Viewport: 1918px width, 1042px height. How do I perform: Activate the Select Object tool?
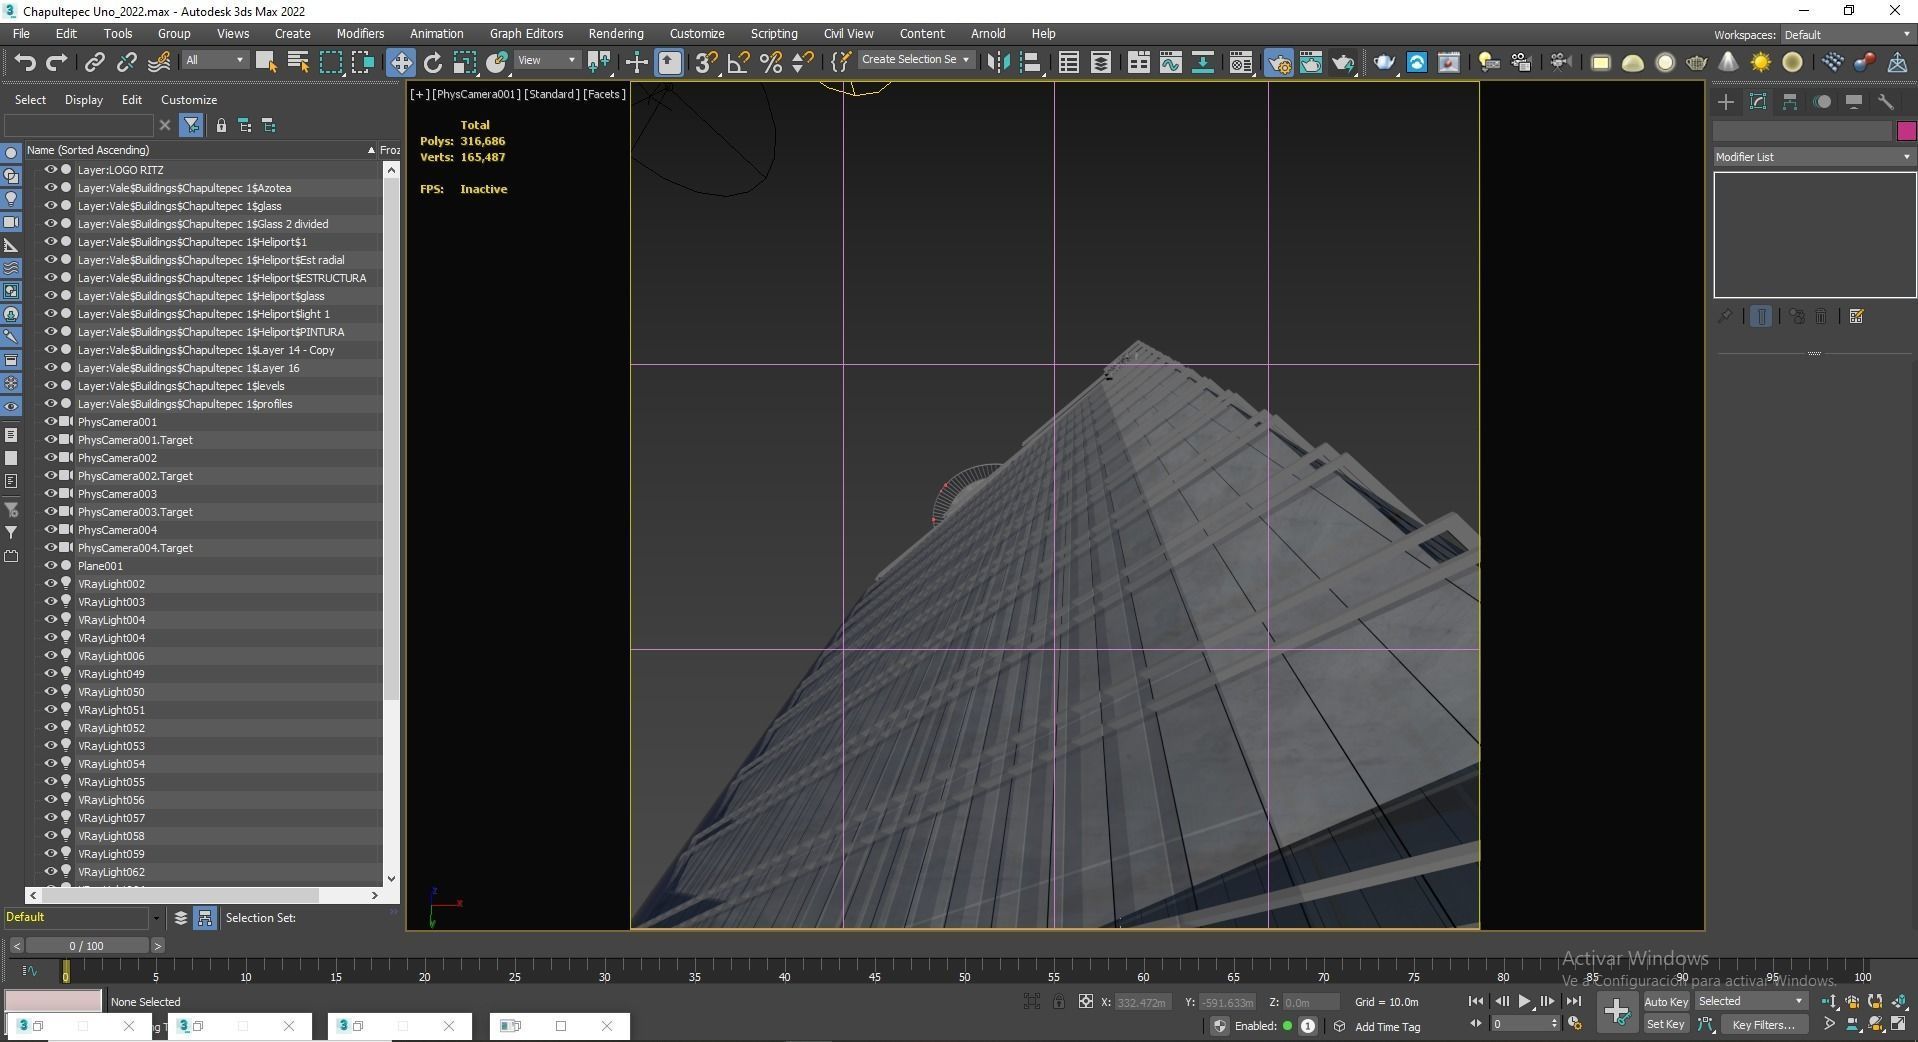click(x=265, y=63)
